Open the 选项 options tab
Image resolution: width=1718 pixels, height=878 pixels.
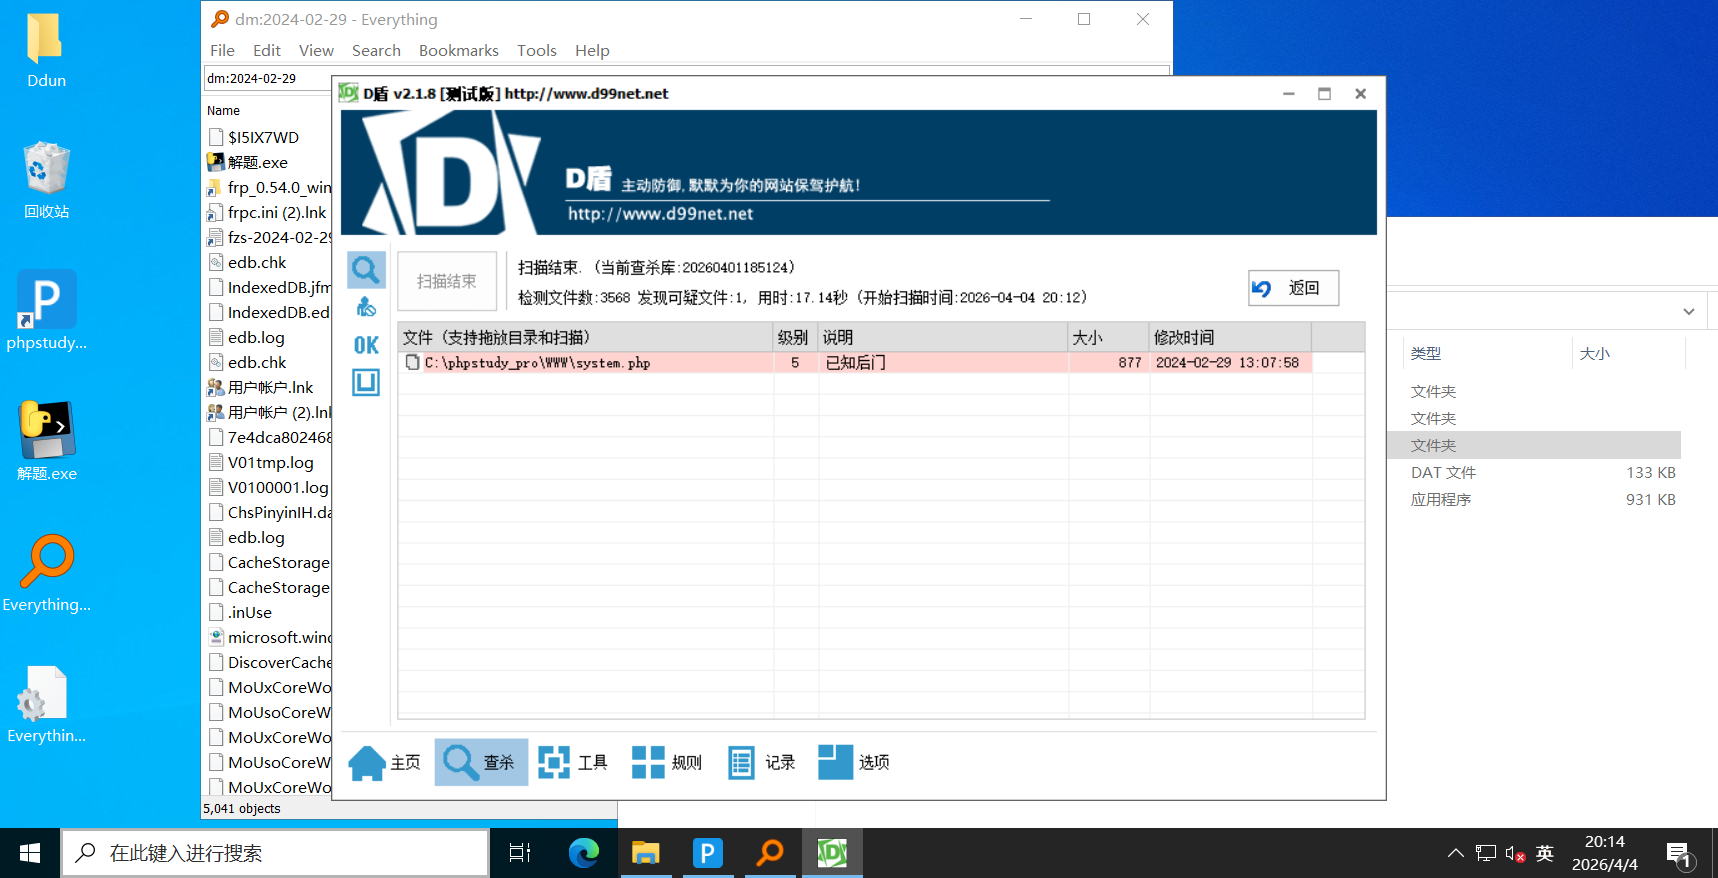point(854,762)
